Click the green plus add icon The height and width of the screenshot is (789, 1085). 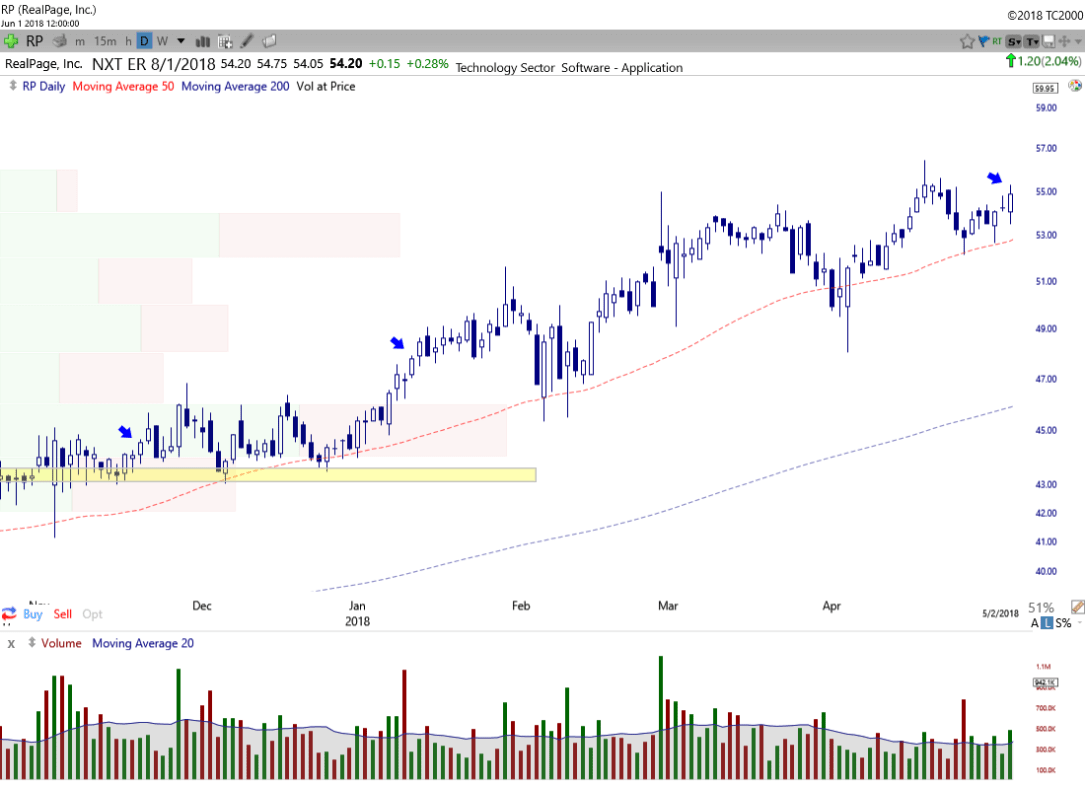click(11, 41)
